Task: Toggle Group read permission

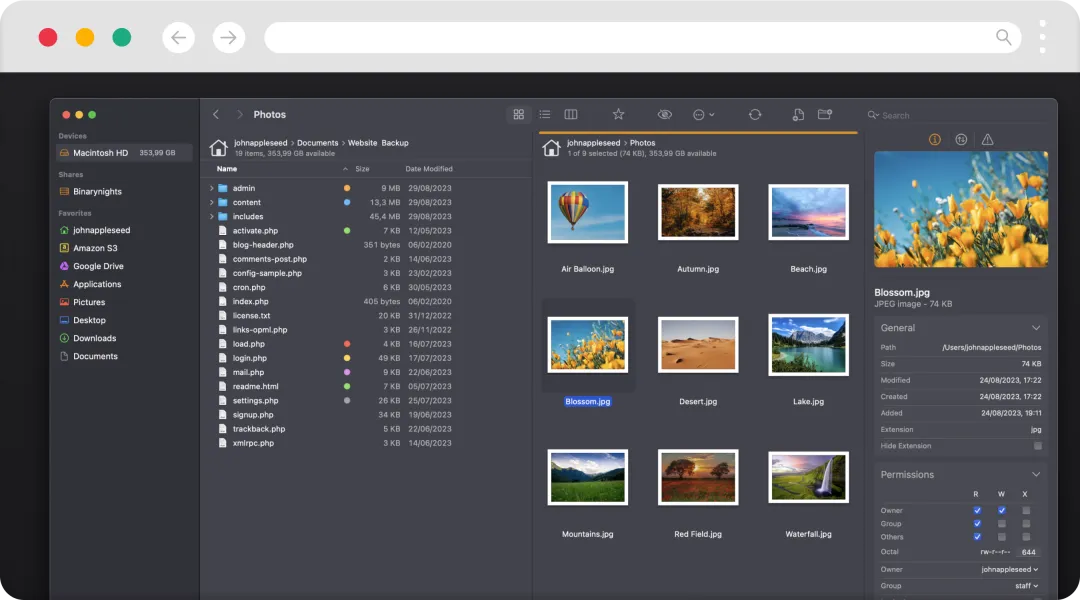Action: tap(977, 524)
